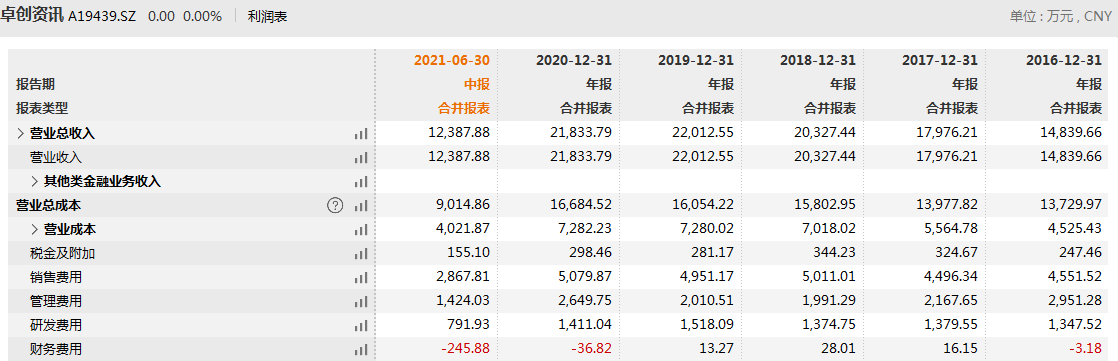The height and width of the screenshot is (361, 1118).
Task: Open chart icon for 管理费用 row
Action: (361, 302)
